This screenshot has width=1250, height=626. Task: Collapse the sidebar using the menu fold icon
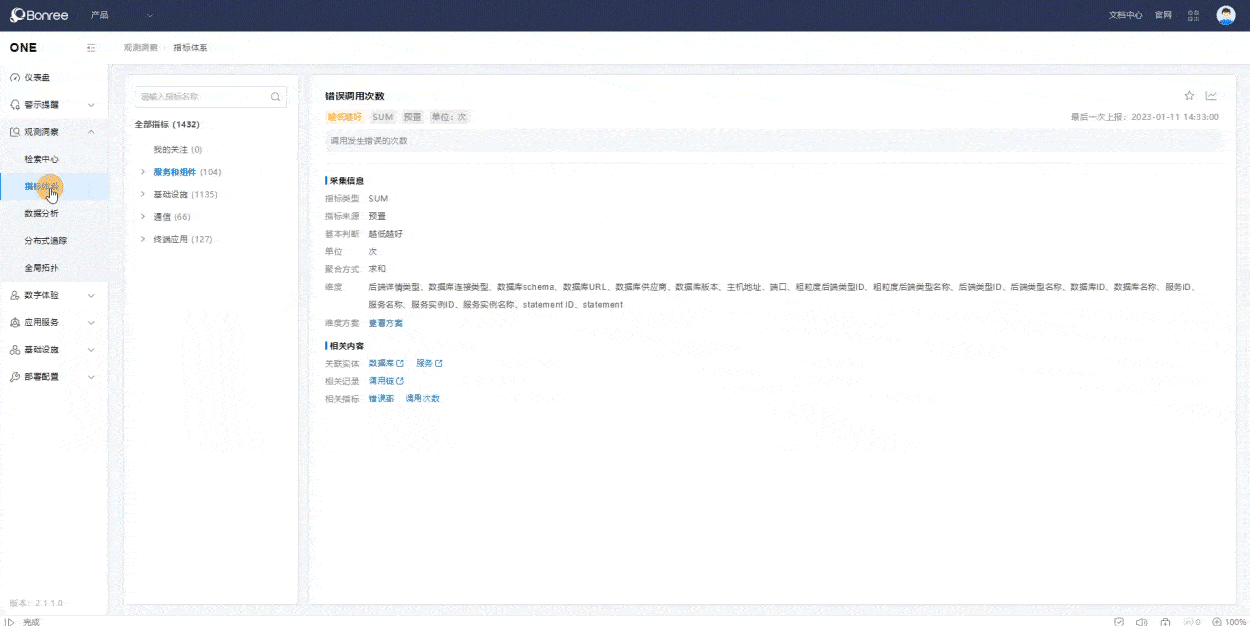point(91,48)
